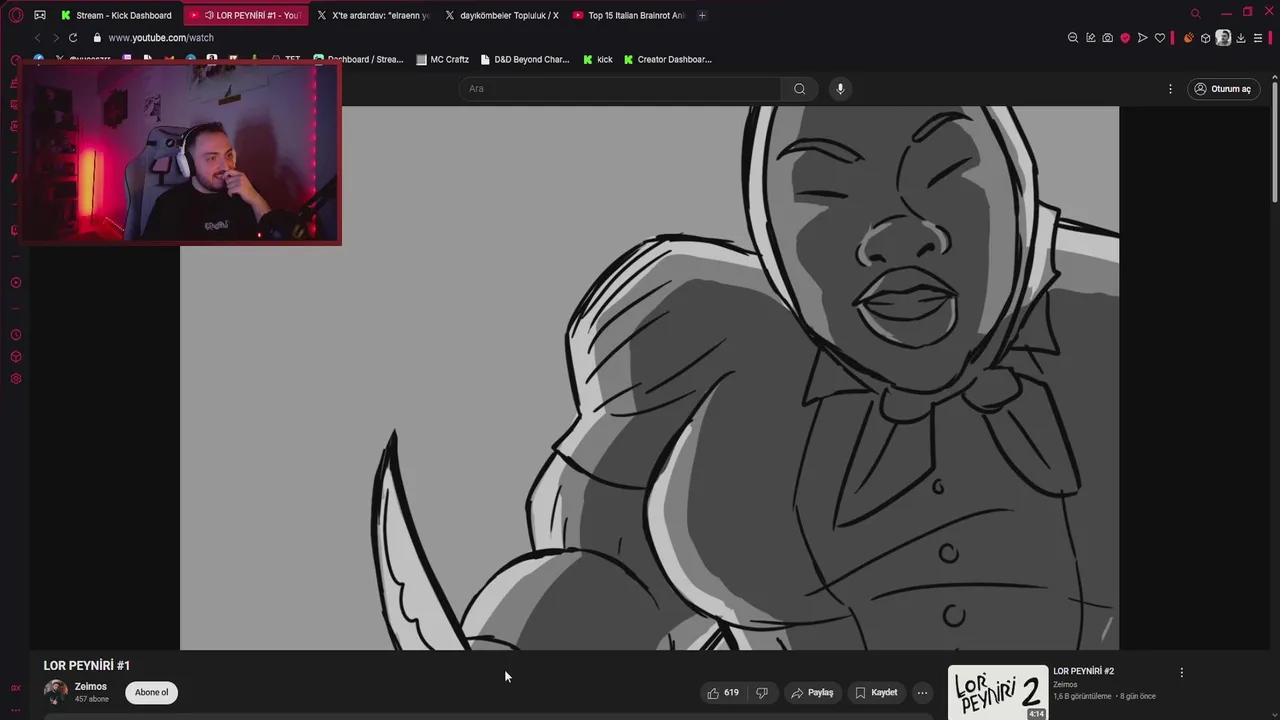Image resolution: width=1280 pixels, height=720 pixels.
Task: Switch to X'te ardardav tab
Action: point(373,15)
